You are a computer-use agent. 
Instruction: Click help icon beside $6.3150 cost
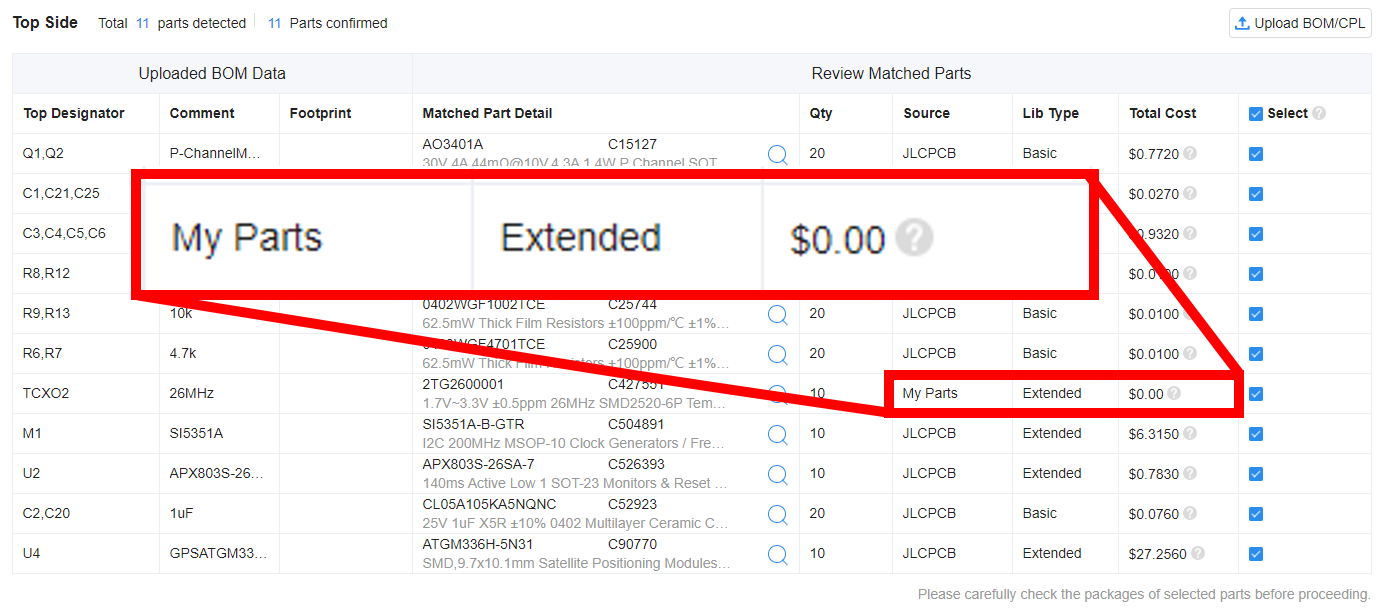pos(1190,434)
